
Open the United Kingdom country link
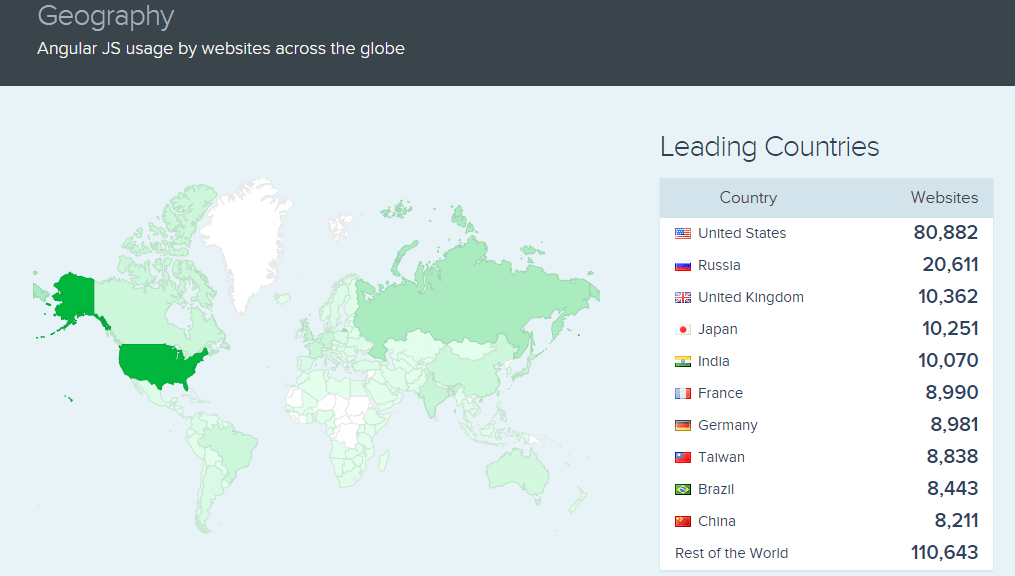point(750,297)
